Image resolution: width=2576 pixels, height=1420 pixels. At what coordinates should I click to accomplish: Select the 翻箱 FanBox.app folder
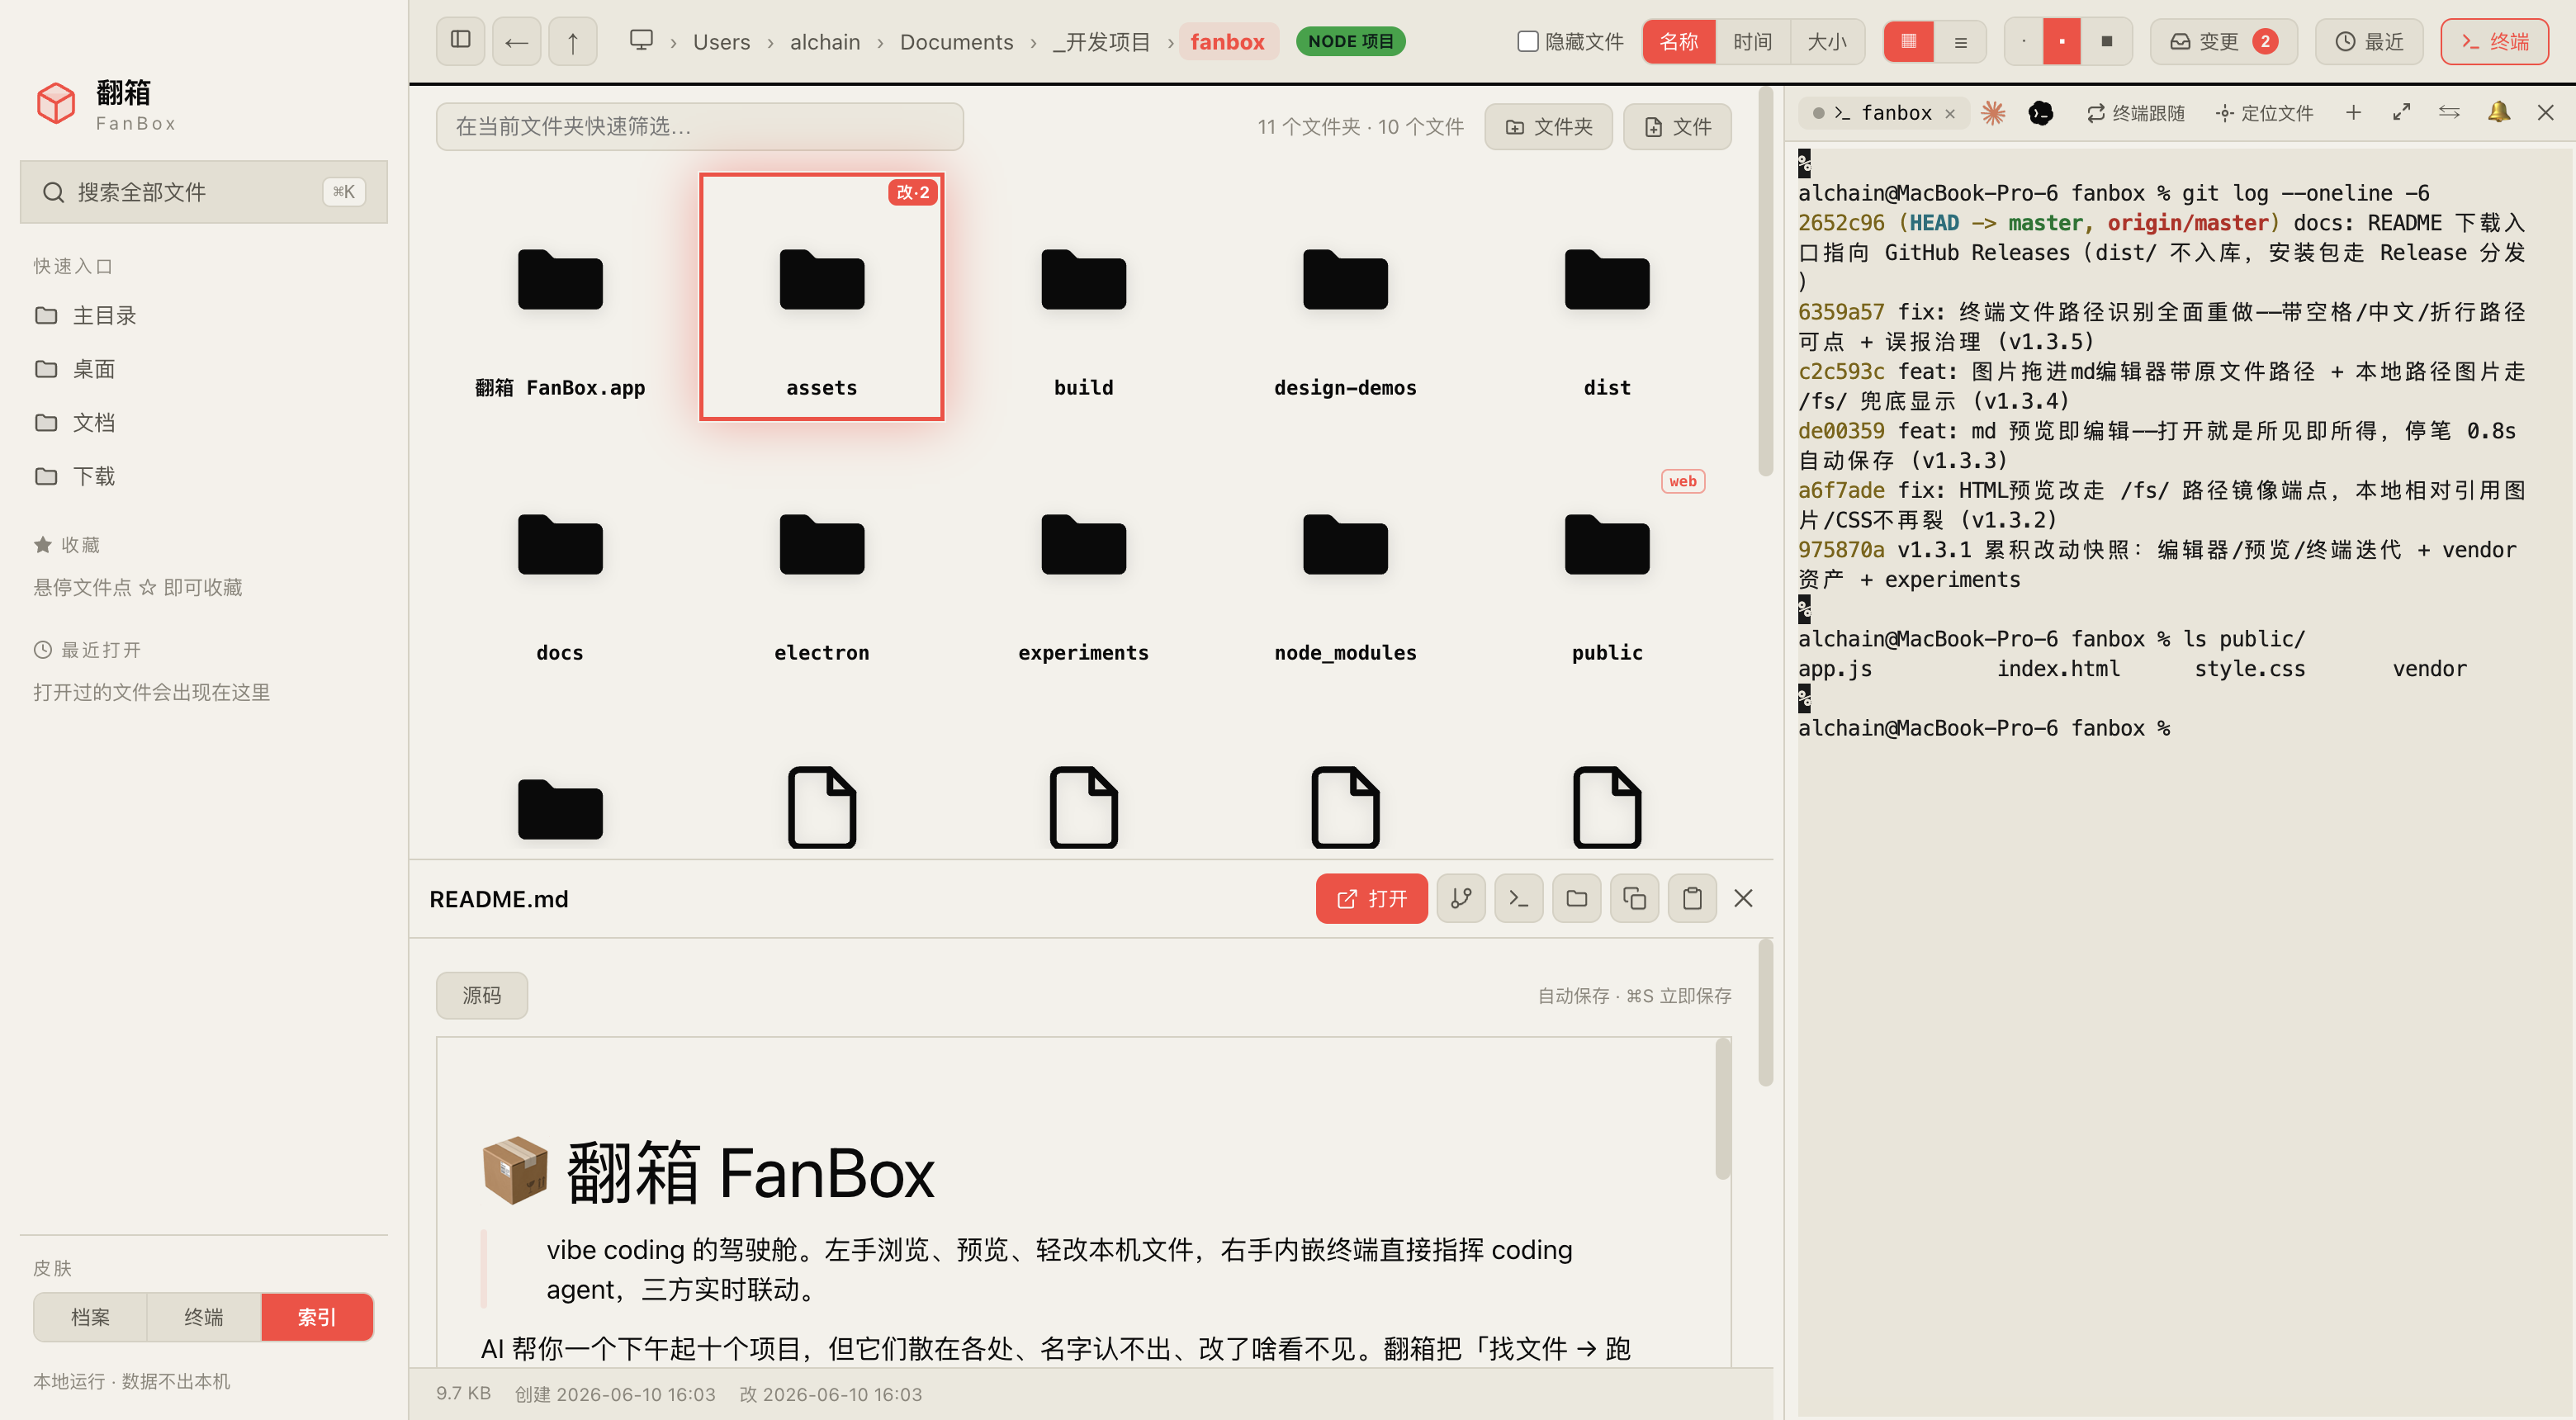click(x=560, y=296)
